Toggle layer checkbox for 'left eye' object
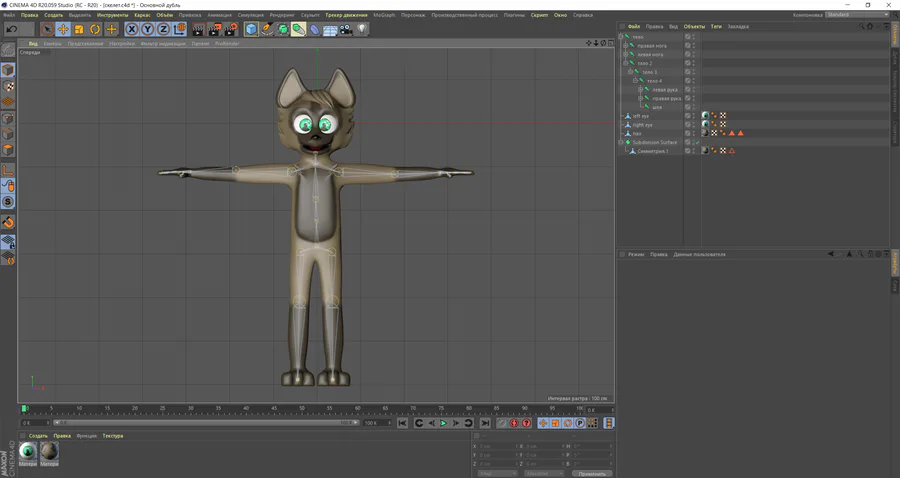The image size is (900, 478). 688,116
